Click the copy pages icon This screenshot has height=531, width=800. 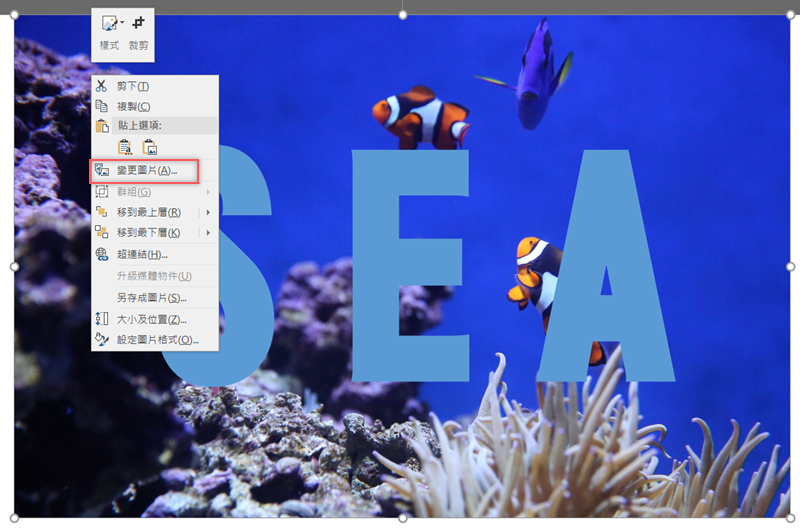[102, 106]
